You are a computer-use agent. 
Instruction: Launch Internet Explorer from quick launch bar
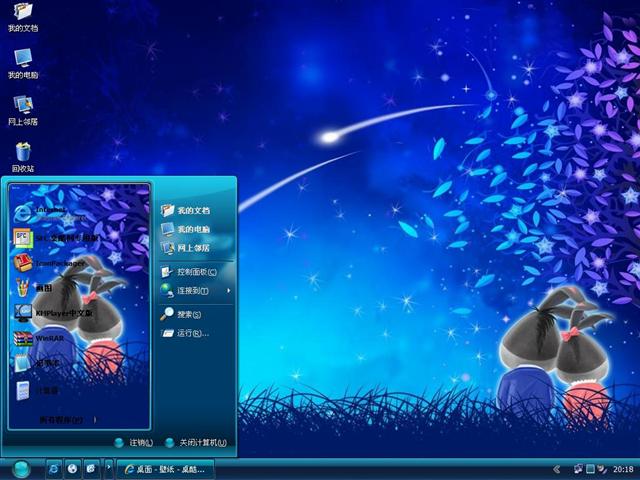pyautogui.click(x=53, y=469)
